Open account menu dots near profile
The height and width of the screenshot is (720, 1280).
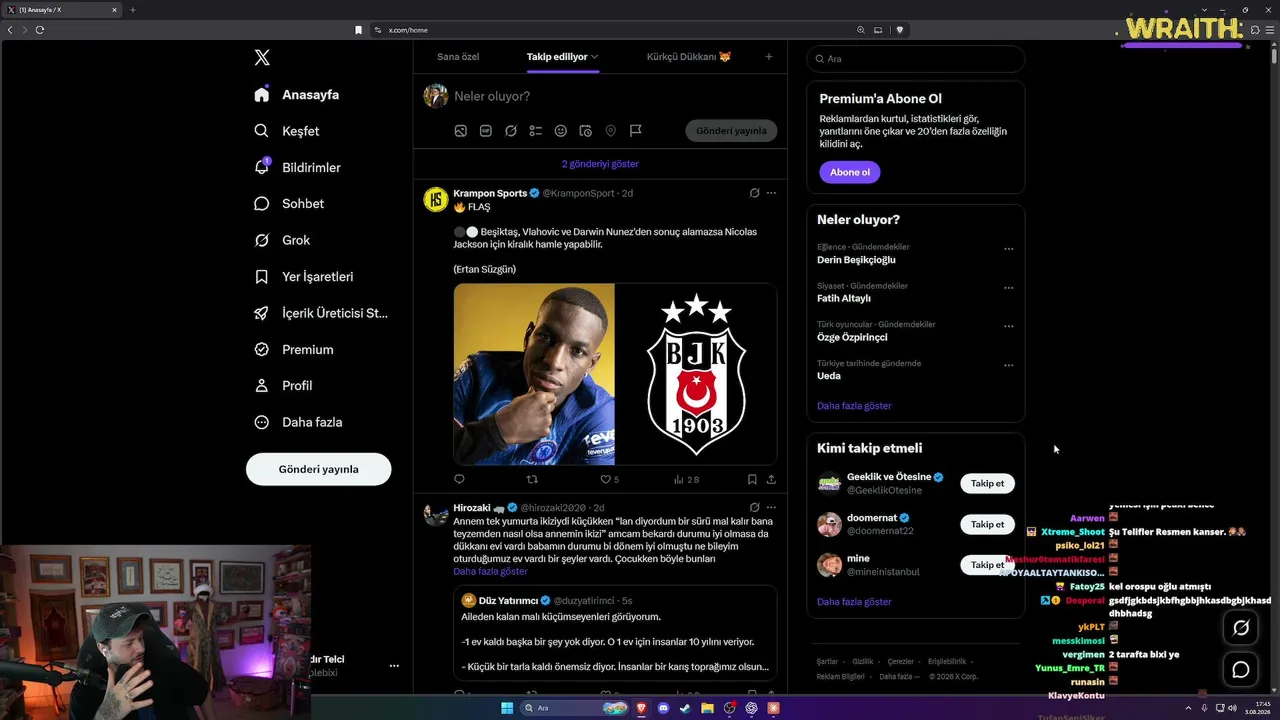pyautogui.click(x=394, y=666)
